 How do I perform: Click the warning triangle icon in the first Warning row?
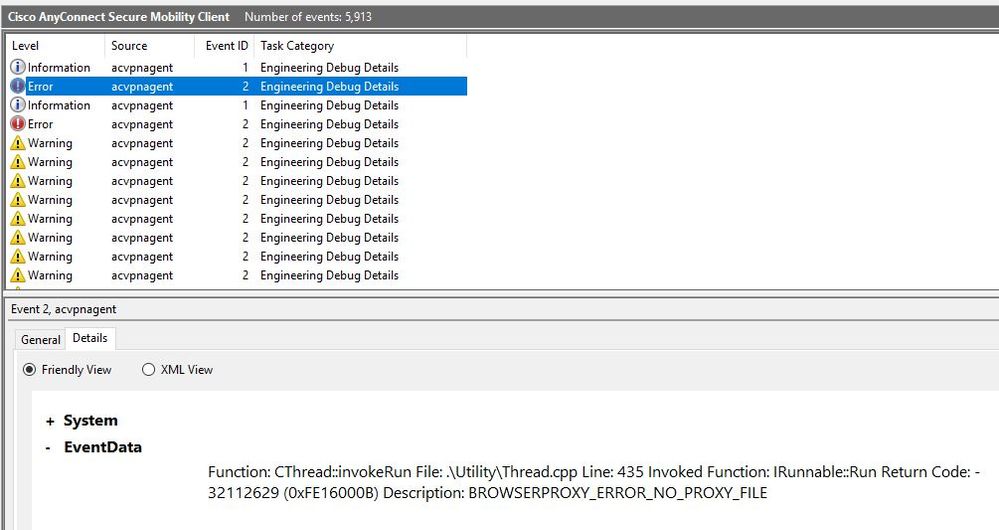18,143
